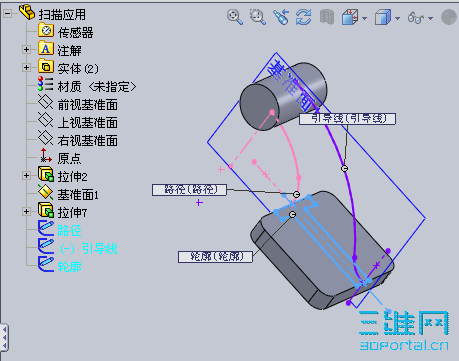
Task: Click the Edit Appearance sphere icon
Action: coord(449,17)
